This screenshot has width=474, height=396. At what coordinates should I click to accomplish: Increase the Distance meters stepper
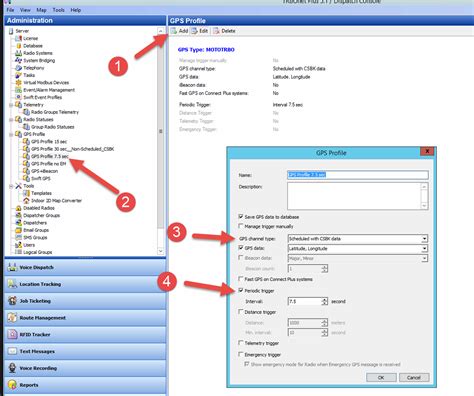[325, 321]
